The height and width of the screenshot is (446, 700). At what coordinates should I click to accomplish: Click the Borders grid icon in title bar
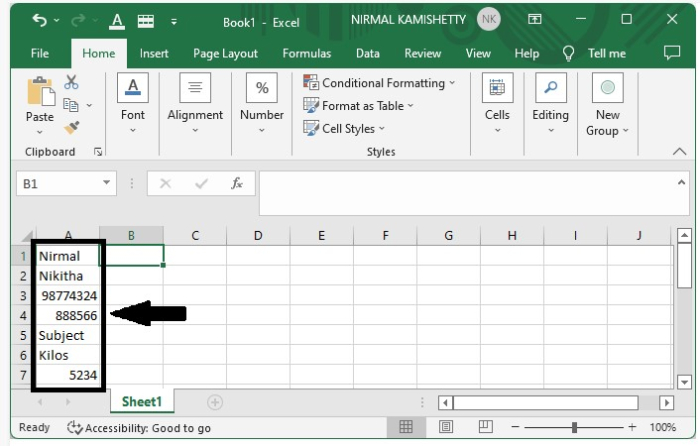(x=146, y=21)
